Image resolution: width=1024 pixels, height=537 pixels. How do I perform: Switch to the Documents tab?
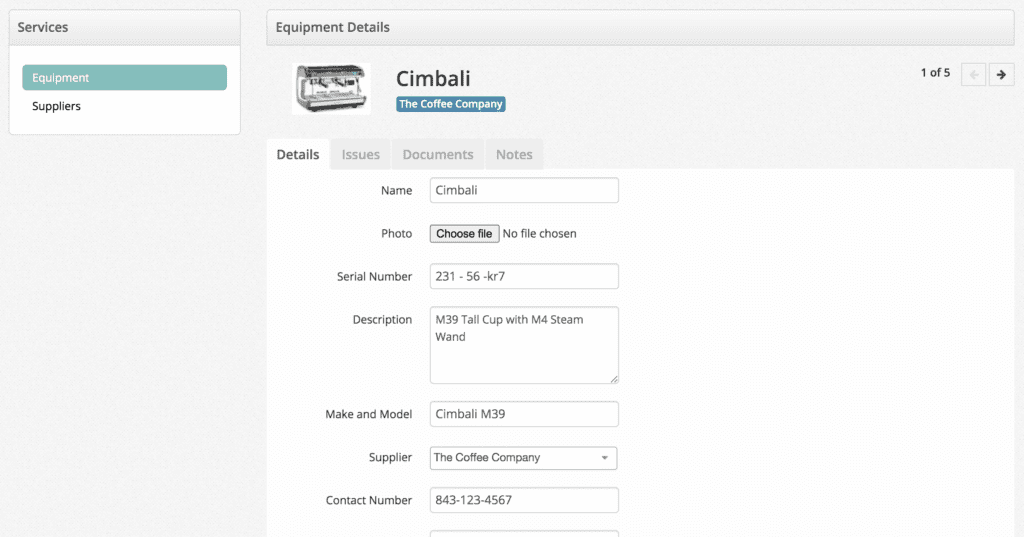click(438, 154)
